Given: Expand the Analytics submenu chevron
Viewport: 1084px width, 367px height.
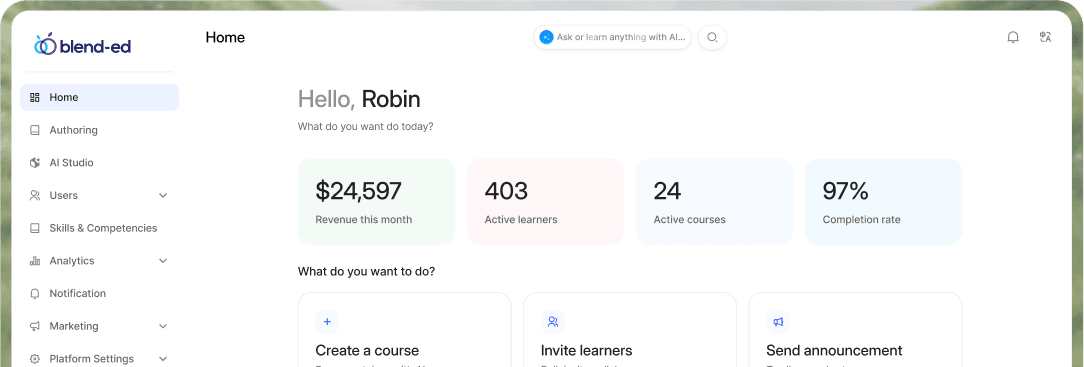Looking at the screenshot, I should click(x=163, y=261).
